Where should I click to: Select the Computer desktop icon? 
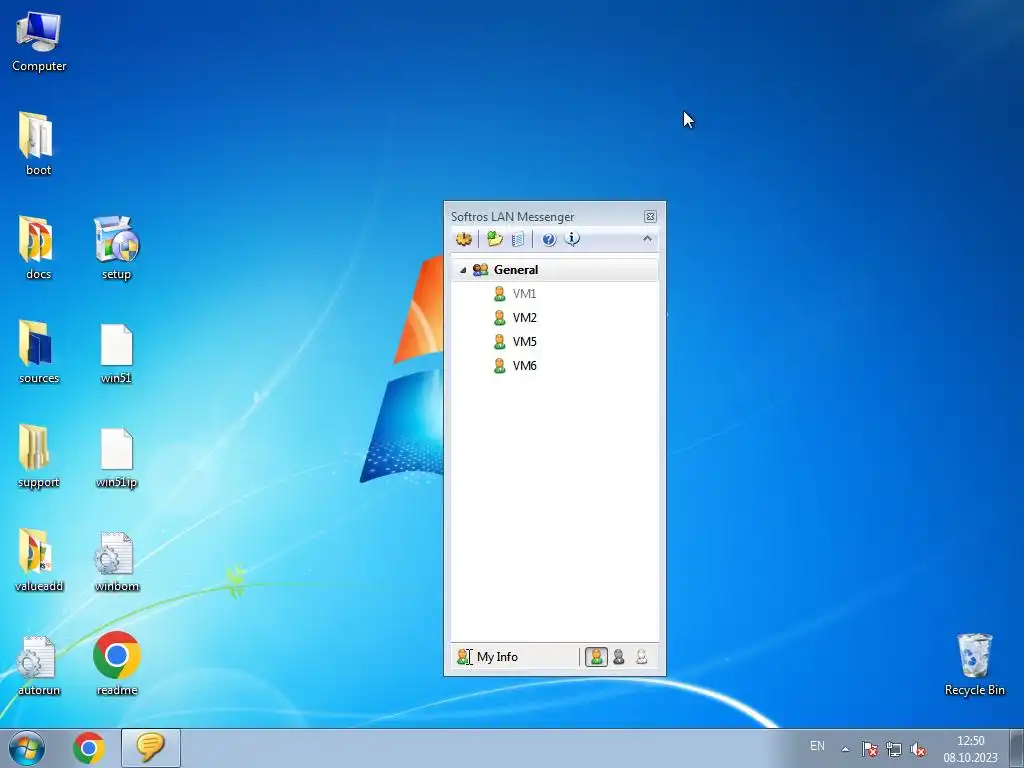39,42
